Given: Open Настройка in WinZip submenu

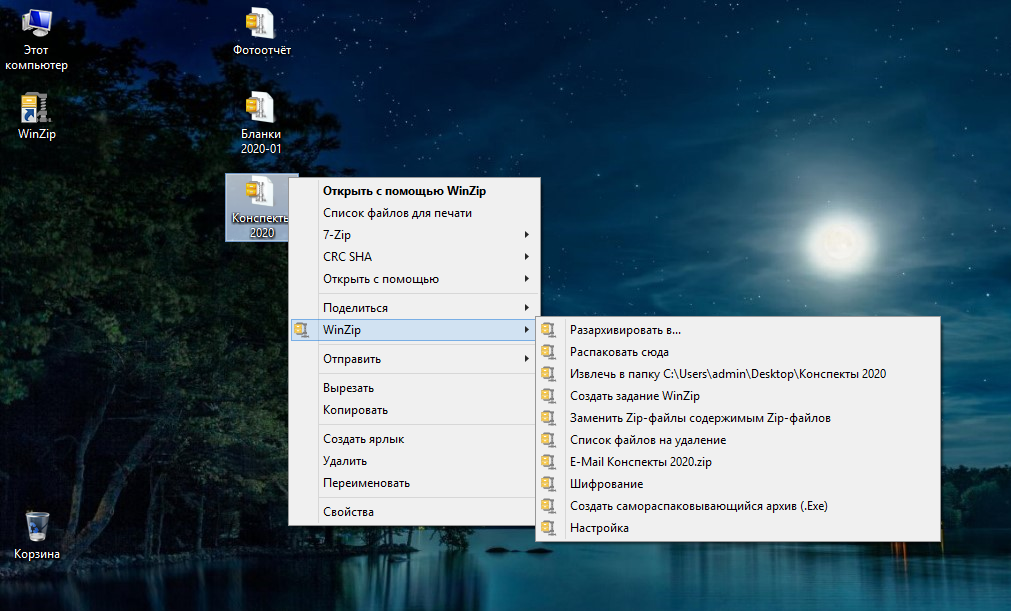Looking at the screenshot, I should (738, 528).
